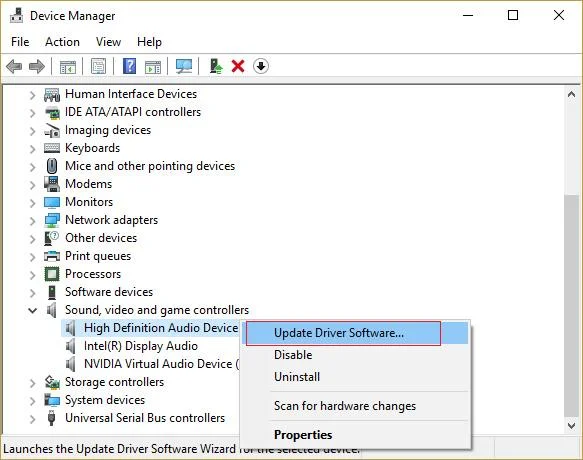Image resolution: width=583 pixels, height=460 pixels.
Task: Click the Scan for hardware changes monitor icon
Action: 184,67
